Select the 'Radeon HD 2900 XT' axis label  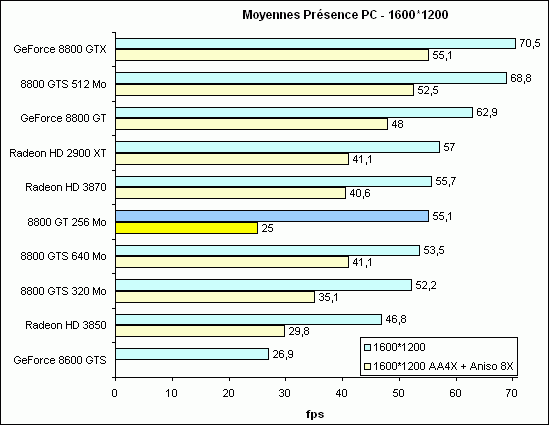(x=58, y=153)
